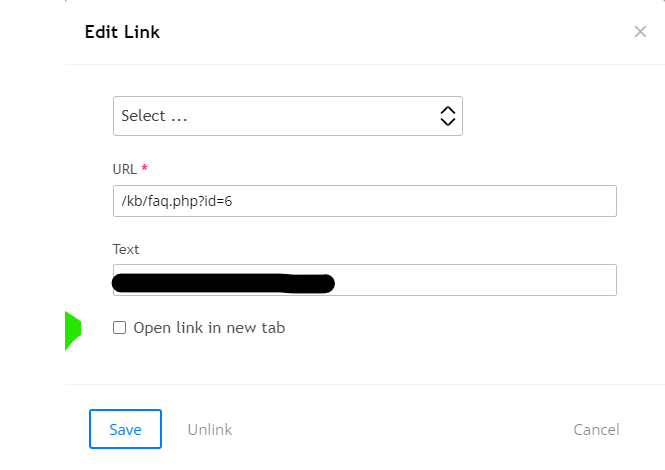Open the "Select ..." dropdown

point(287,116)
